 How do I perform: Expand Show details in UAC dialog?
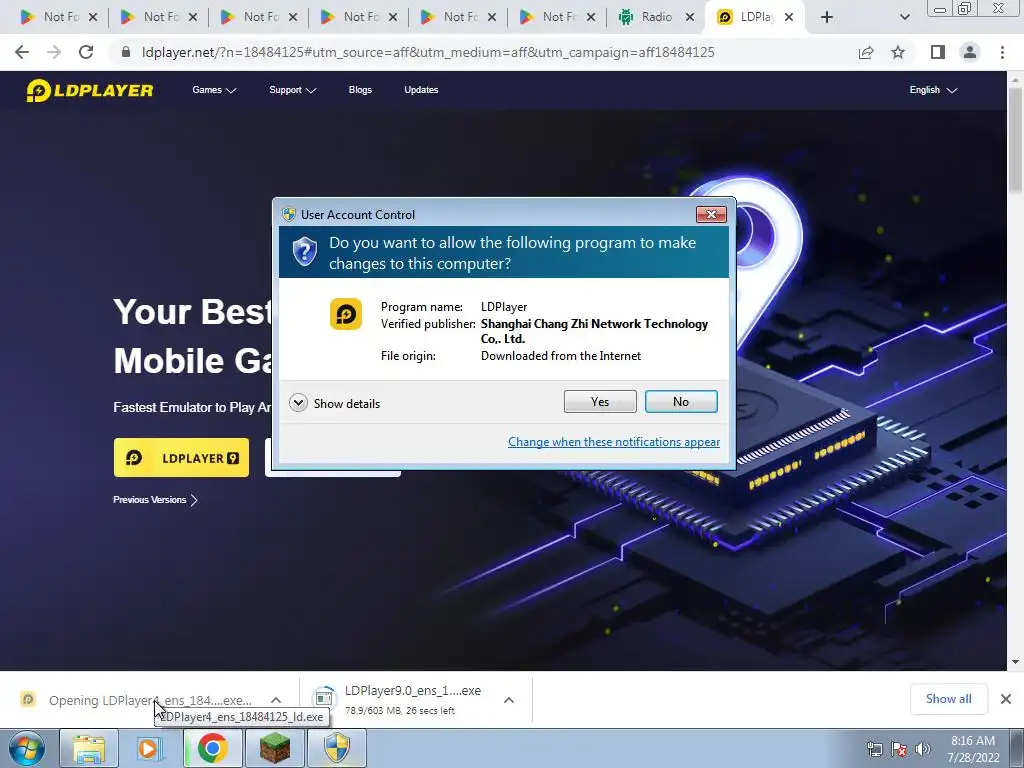pos(334,403)
